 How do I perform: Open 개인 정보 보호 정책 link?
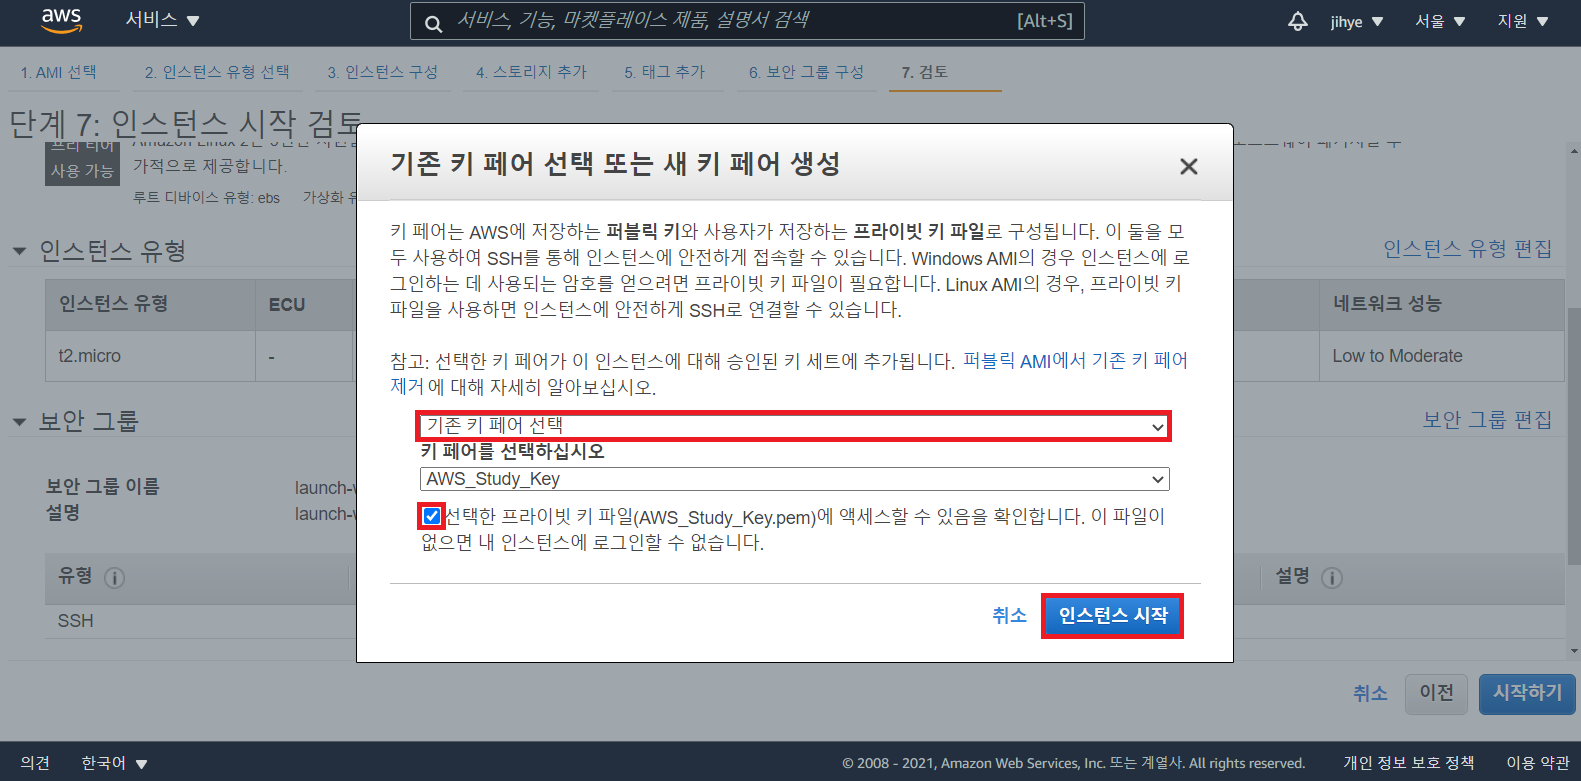pos(1408,763)
